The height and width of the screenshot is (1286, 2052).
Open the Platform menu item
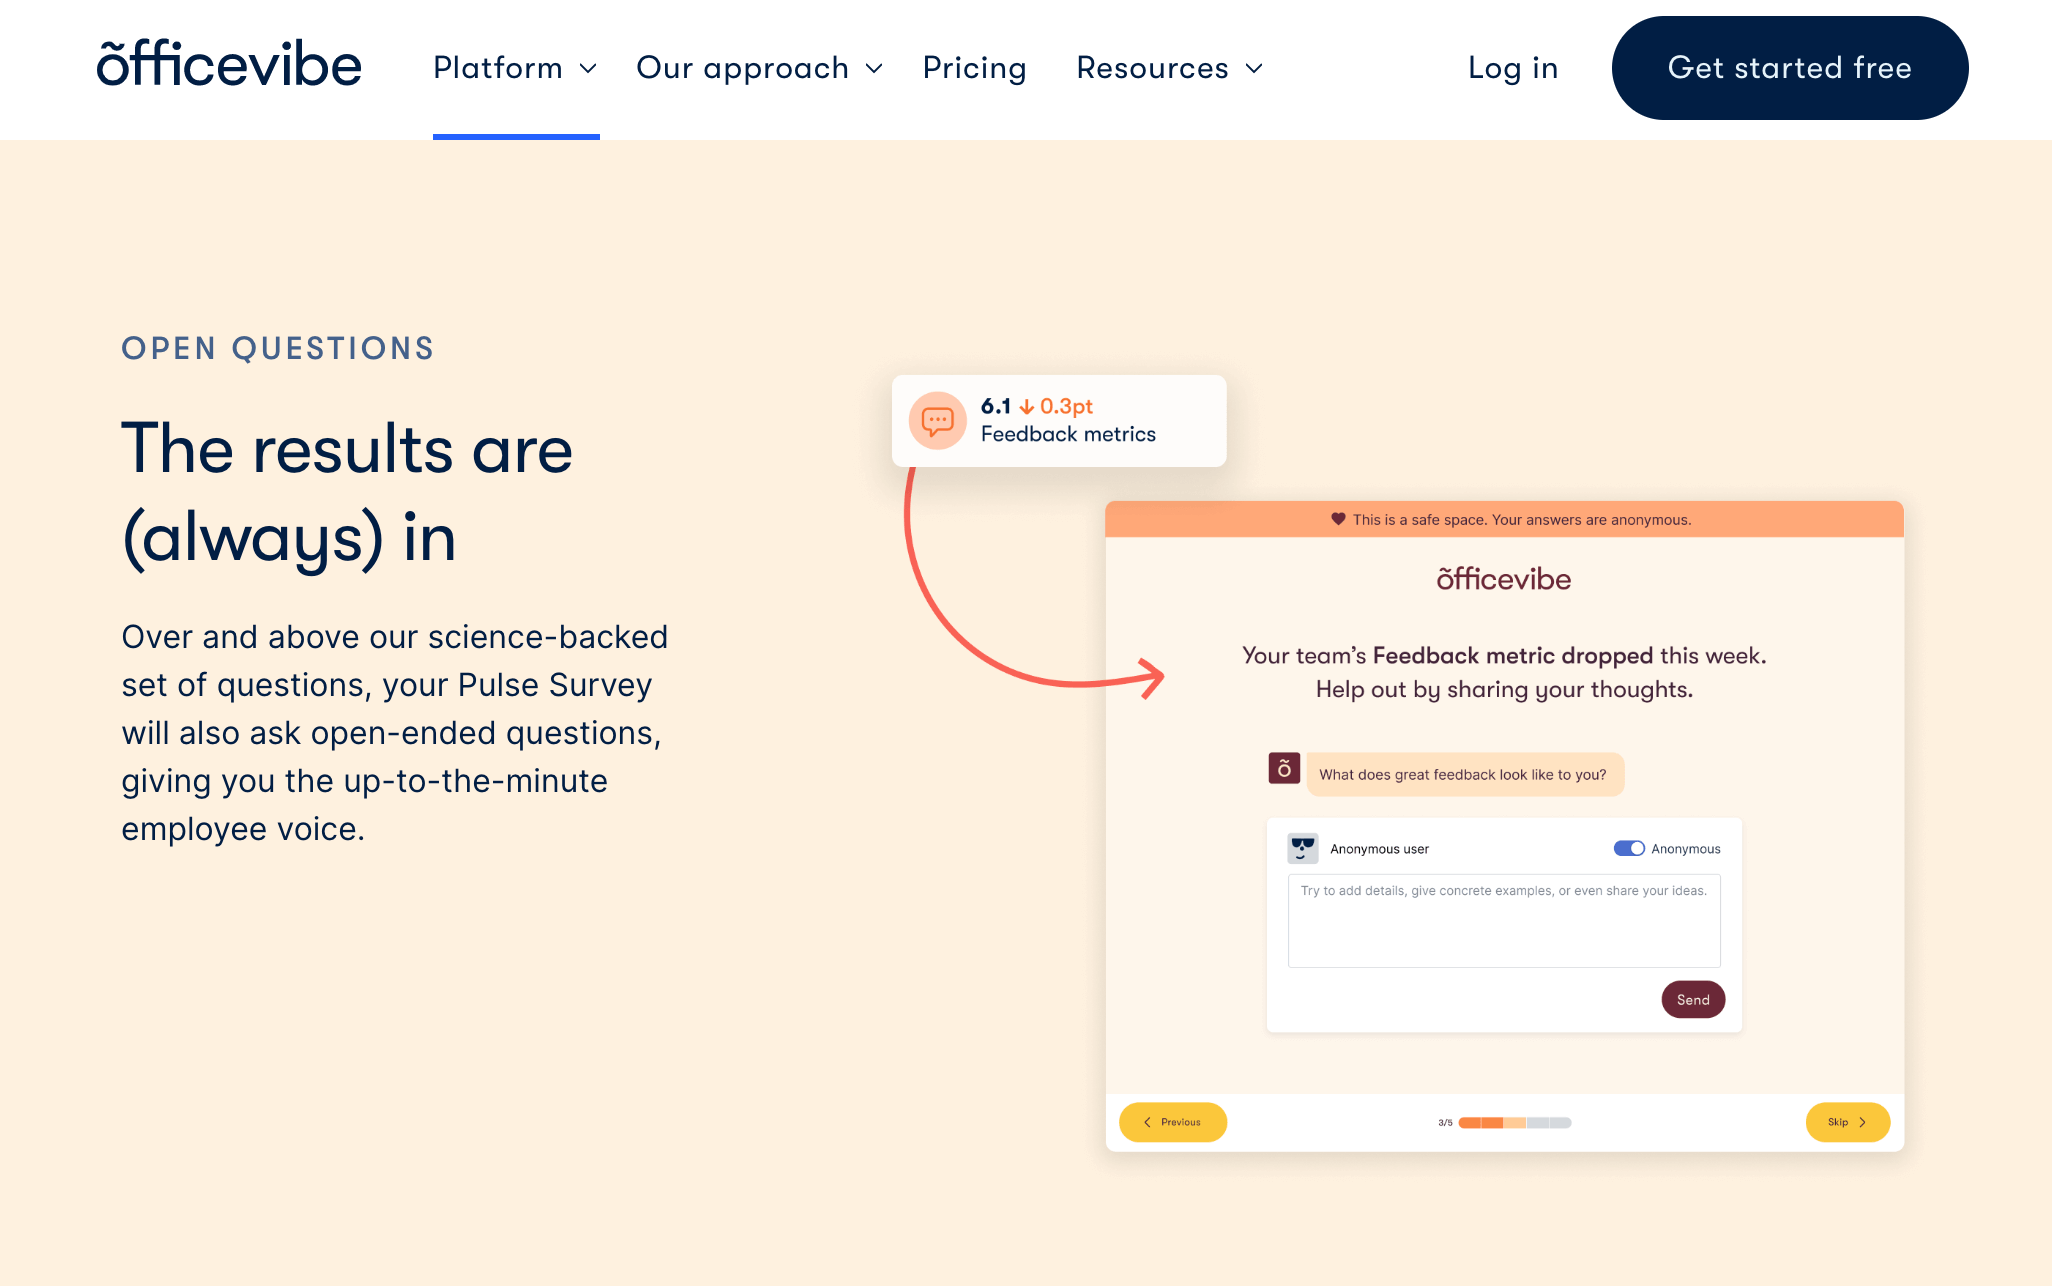[498, 68]
